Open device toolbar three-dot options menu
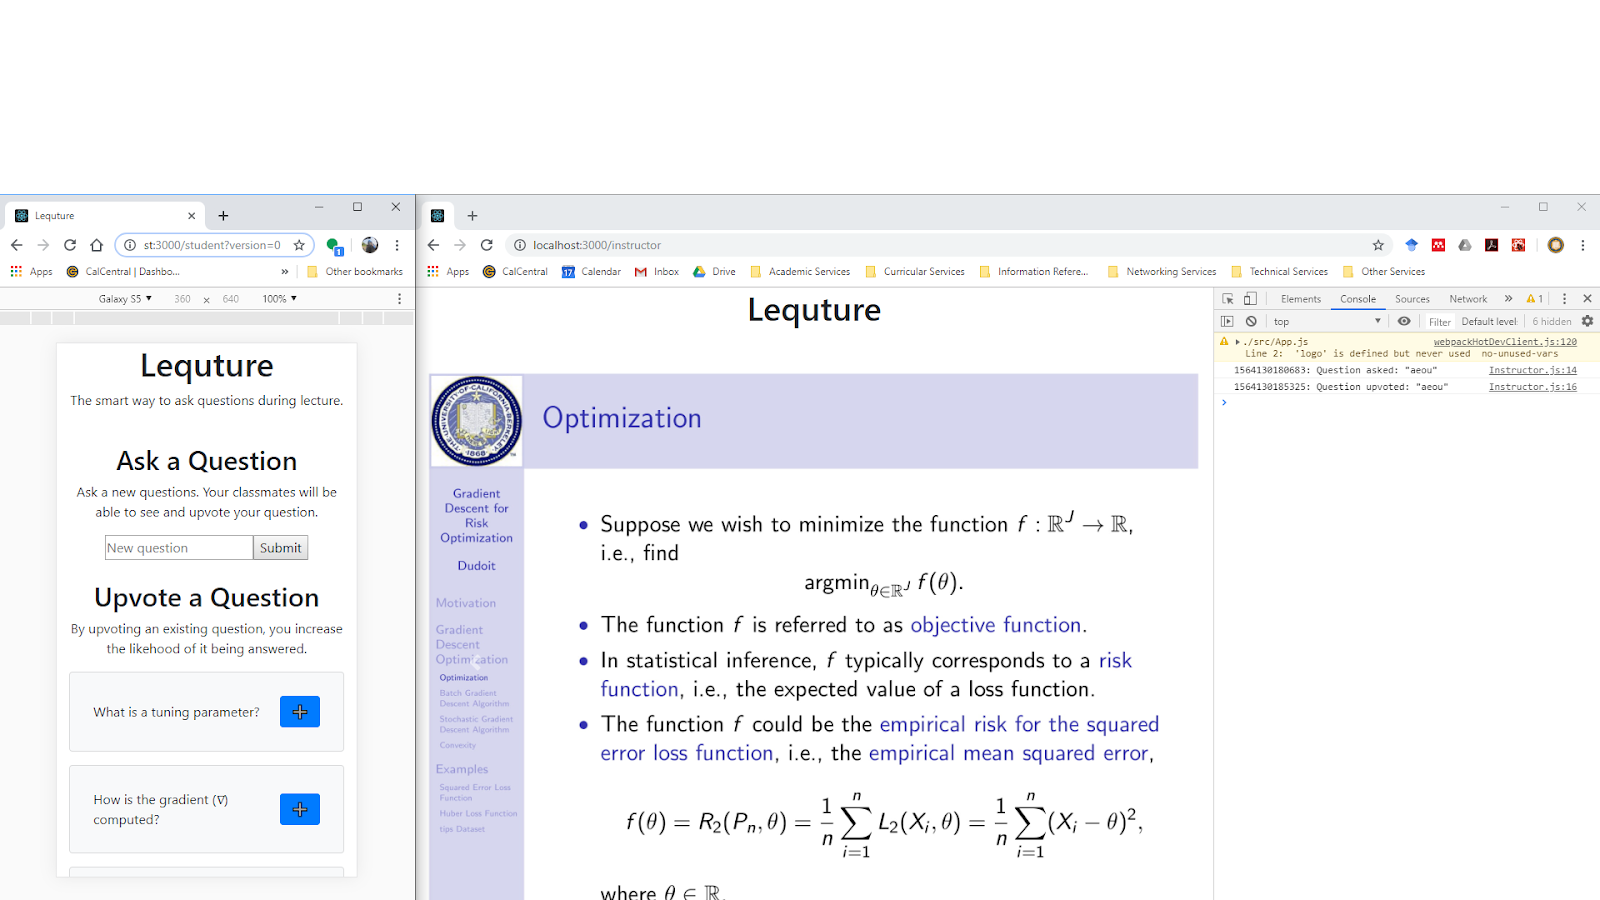Image resolution: width=1600 pixels, height=900 pixels. tap(399, 299)
